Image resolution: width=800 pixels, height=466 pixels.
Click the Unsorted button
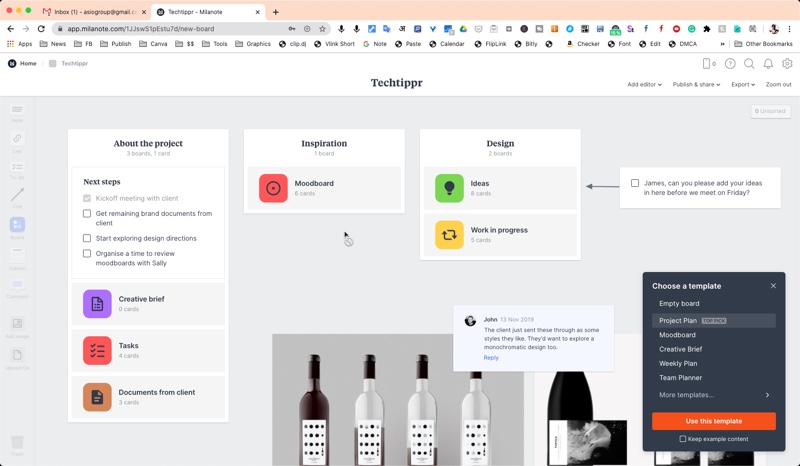point(770,111)
